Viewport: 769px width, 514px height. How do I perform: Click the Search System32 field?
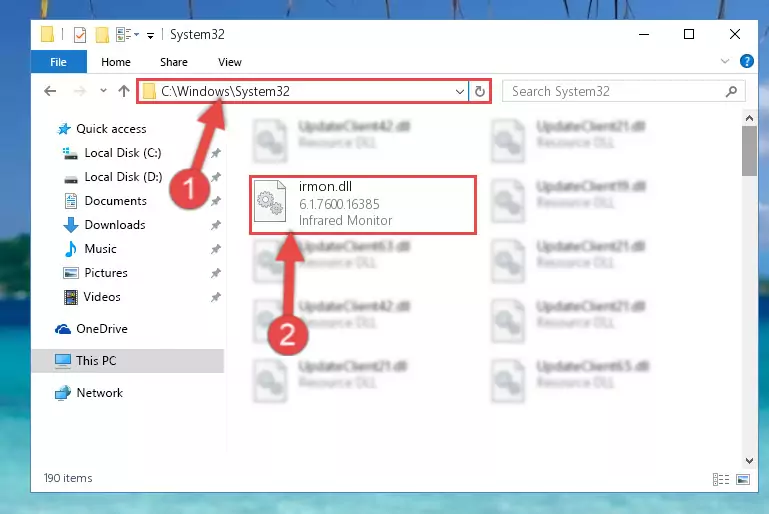pyautogui.click(x=624, y=92)
